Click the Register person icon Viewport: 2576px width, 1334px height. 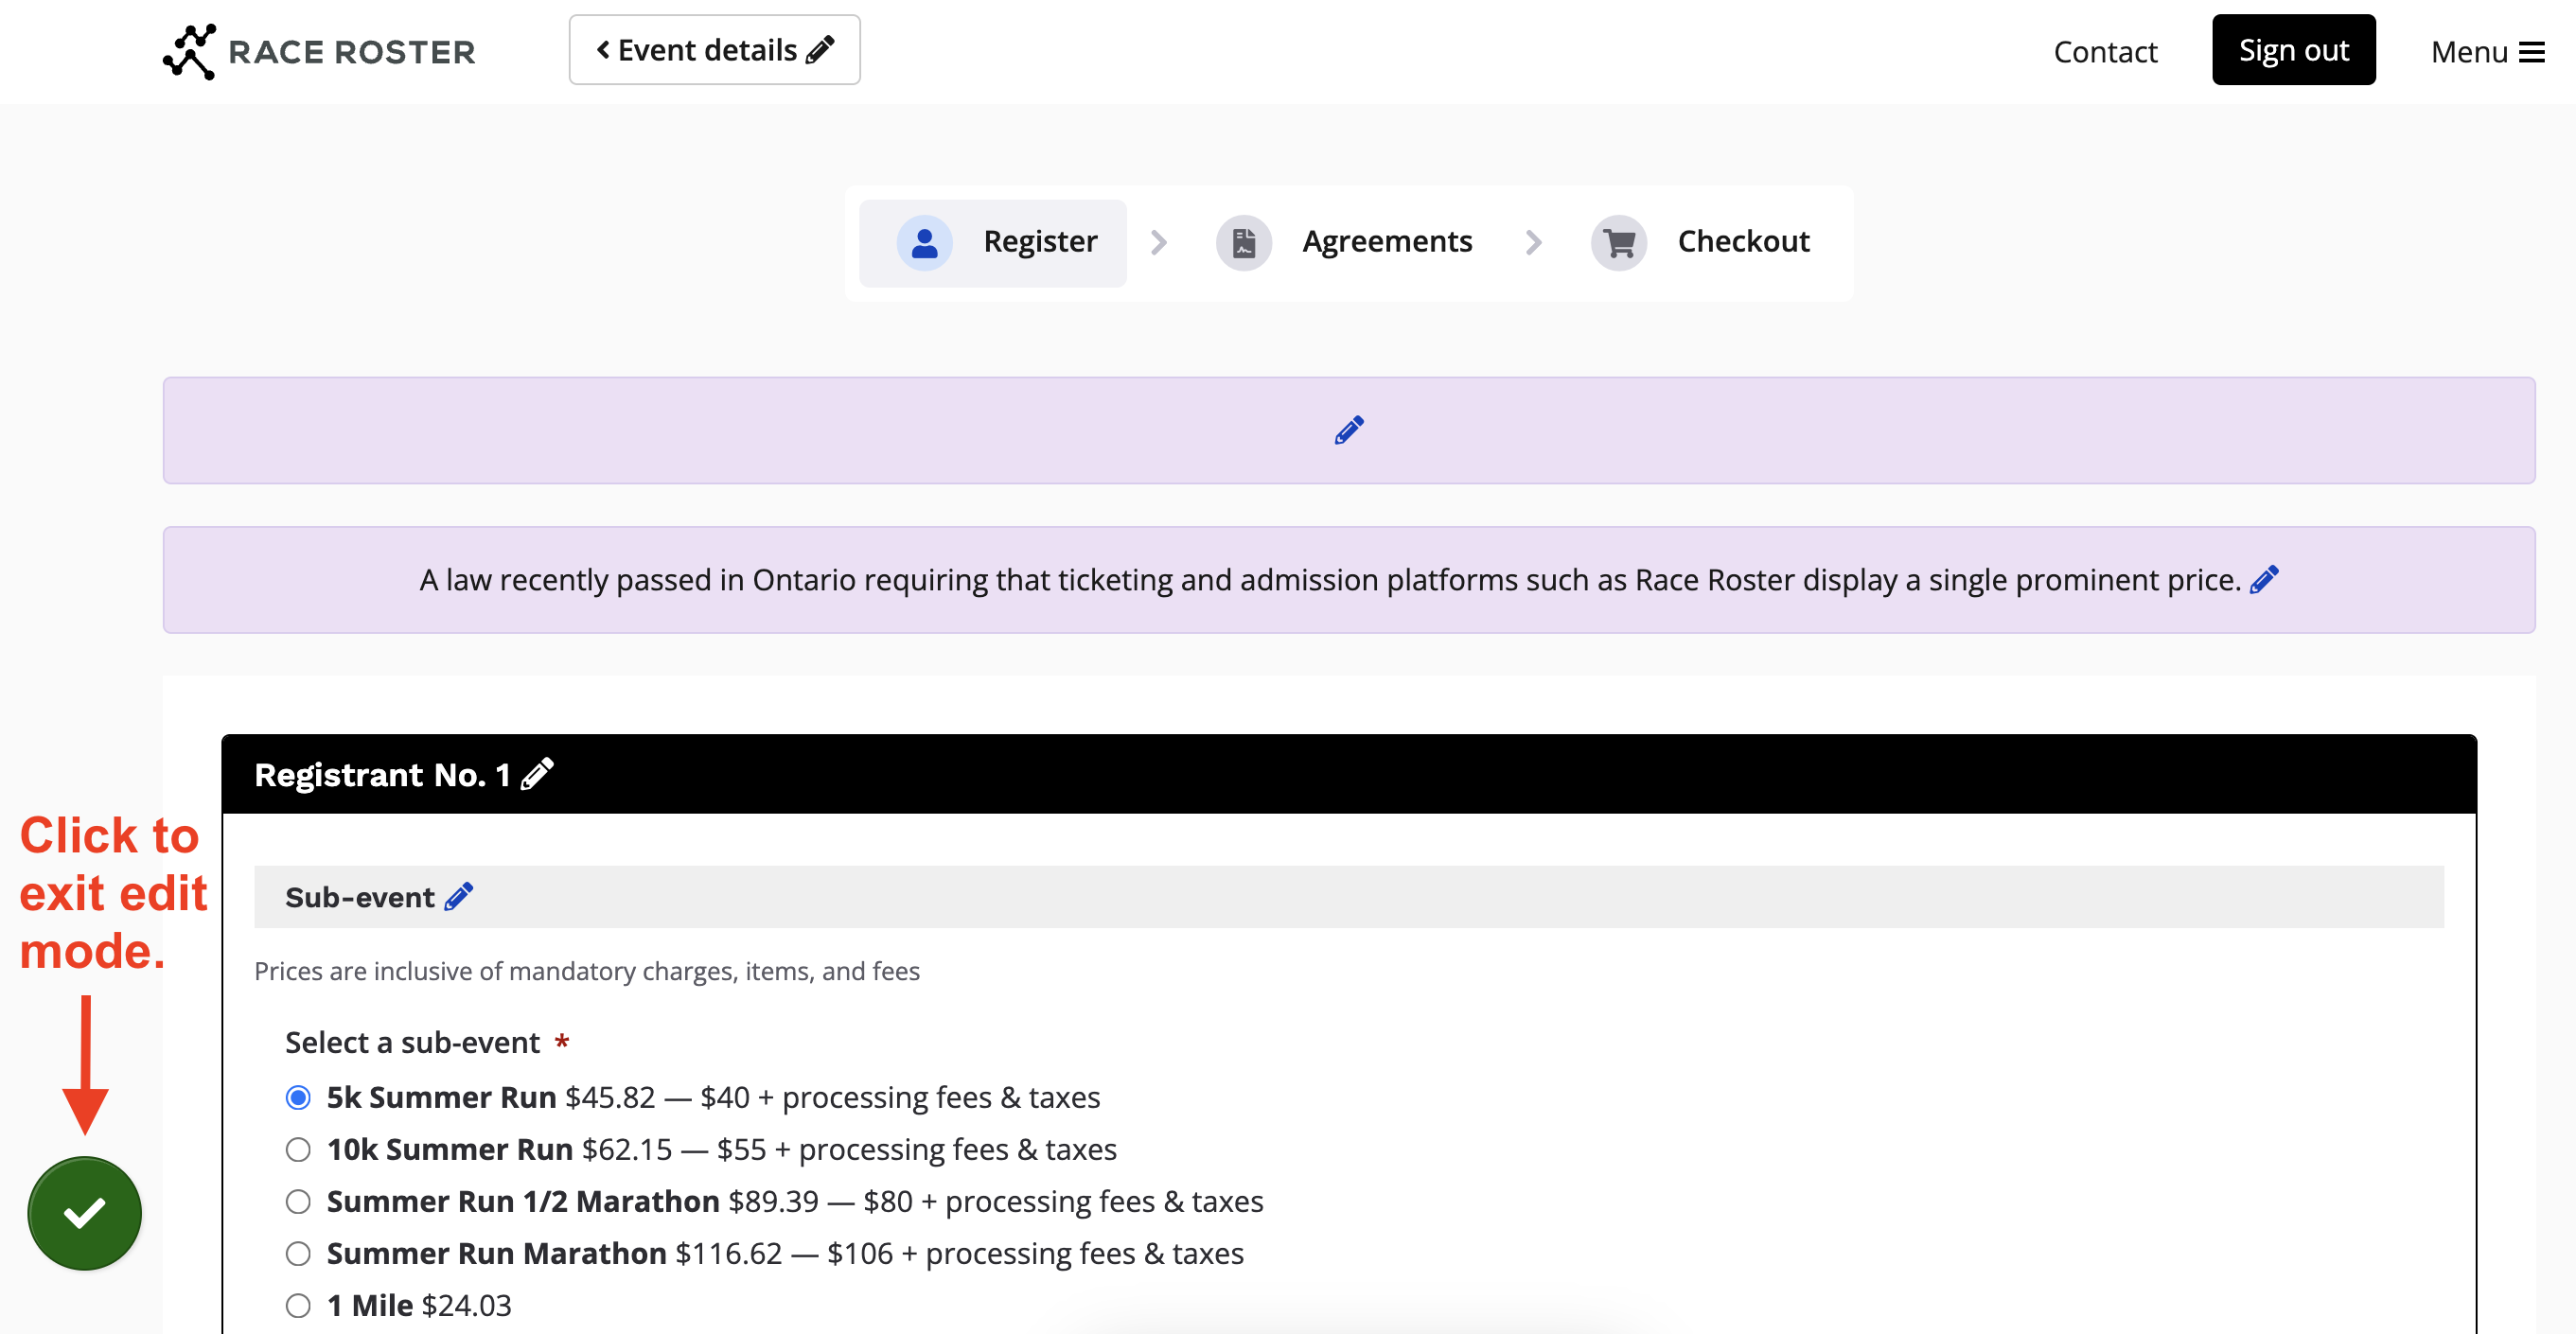924,242
